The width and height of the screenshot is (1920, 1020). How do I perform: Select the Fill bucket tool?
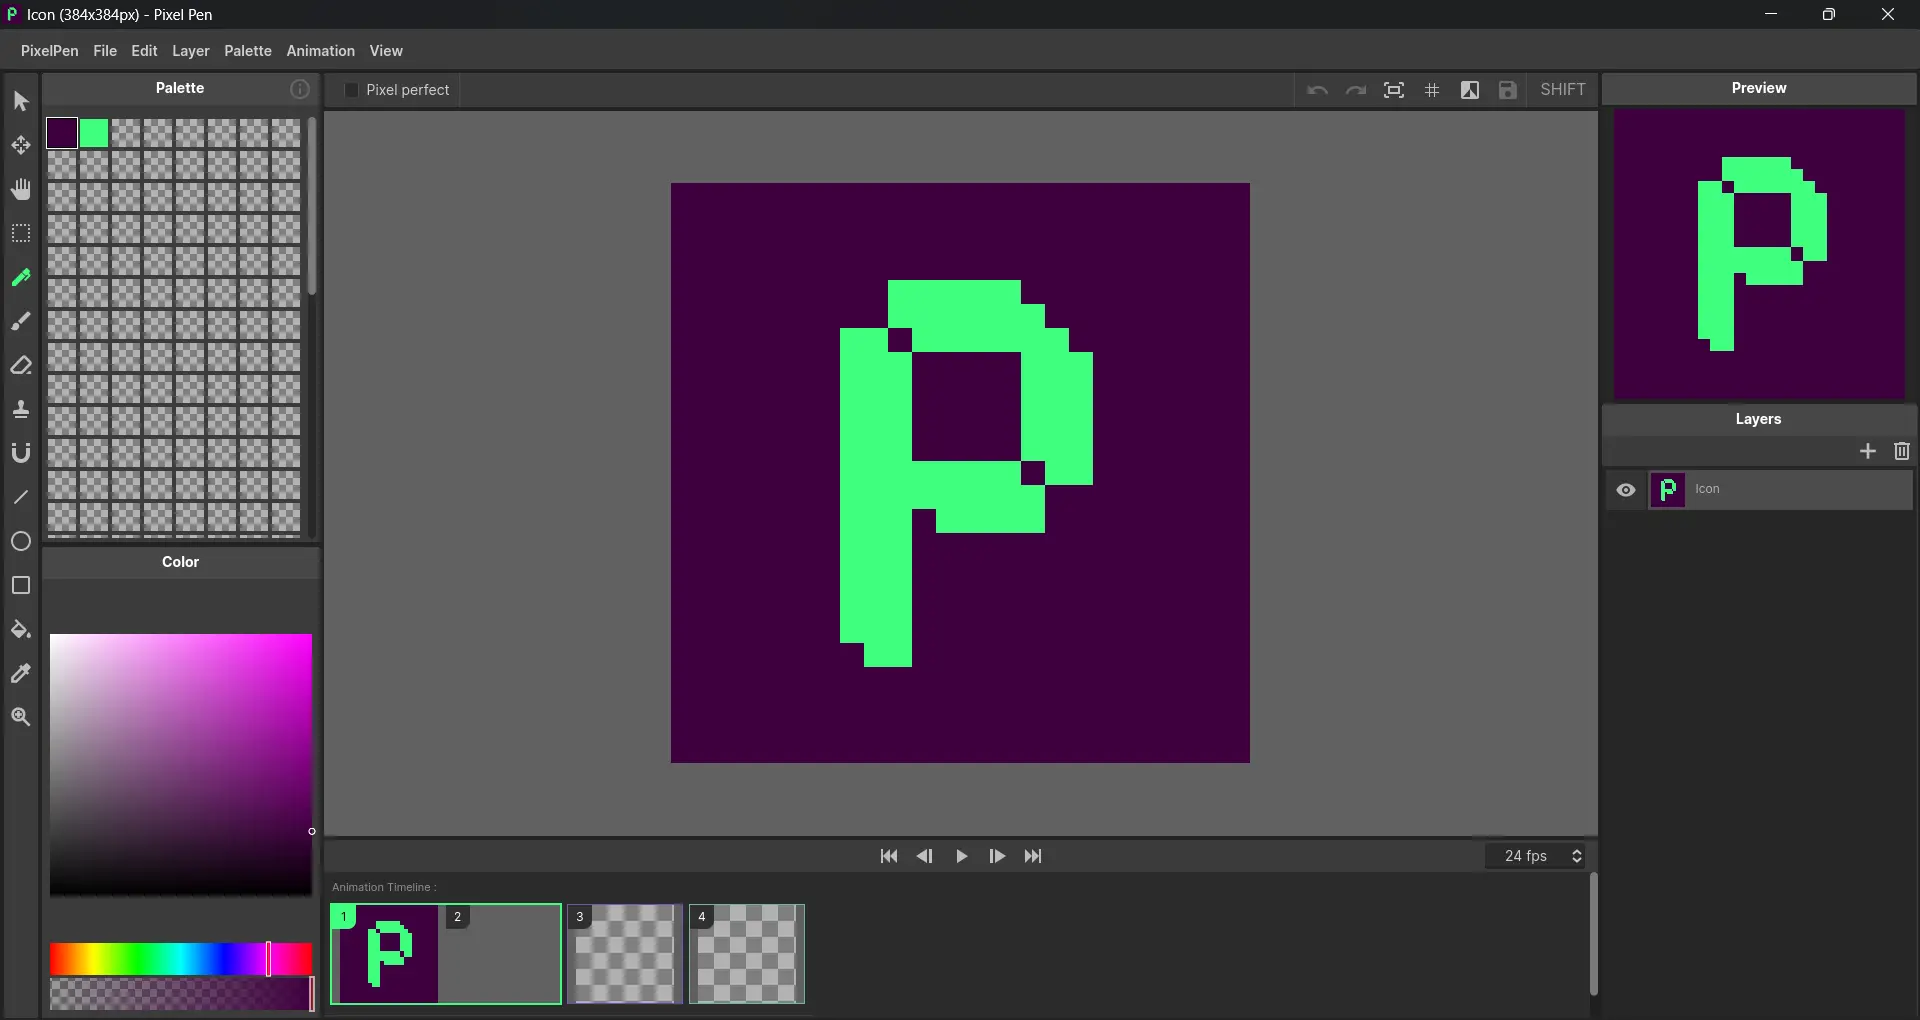[21, 629]
